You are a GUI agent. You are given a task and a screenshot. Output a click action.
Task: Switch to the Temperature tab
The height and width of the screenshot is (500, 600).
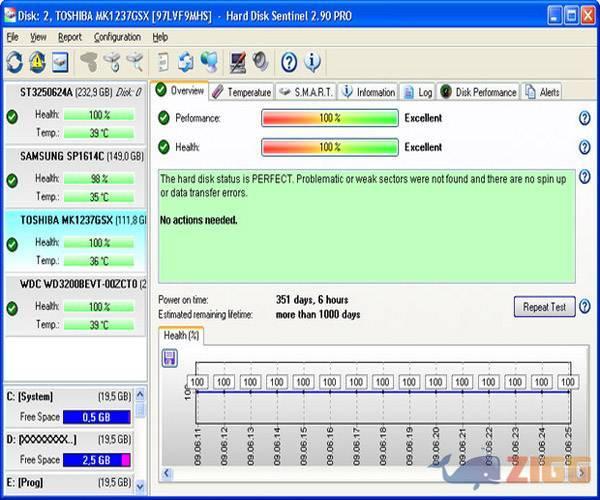click(242, 92)
